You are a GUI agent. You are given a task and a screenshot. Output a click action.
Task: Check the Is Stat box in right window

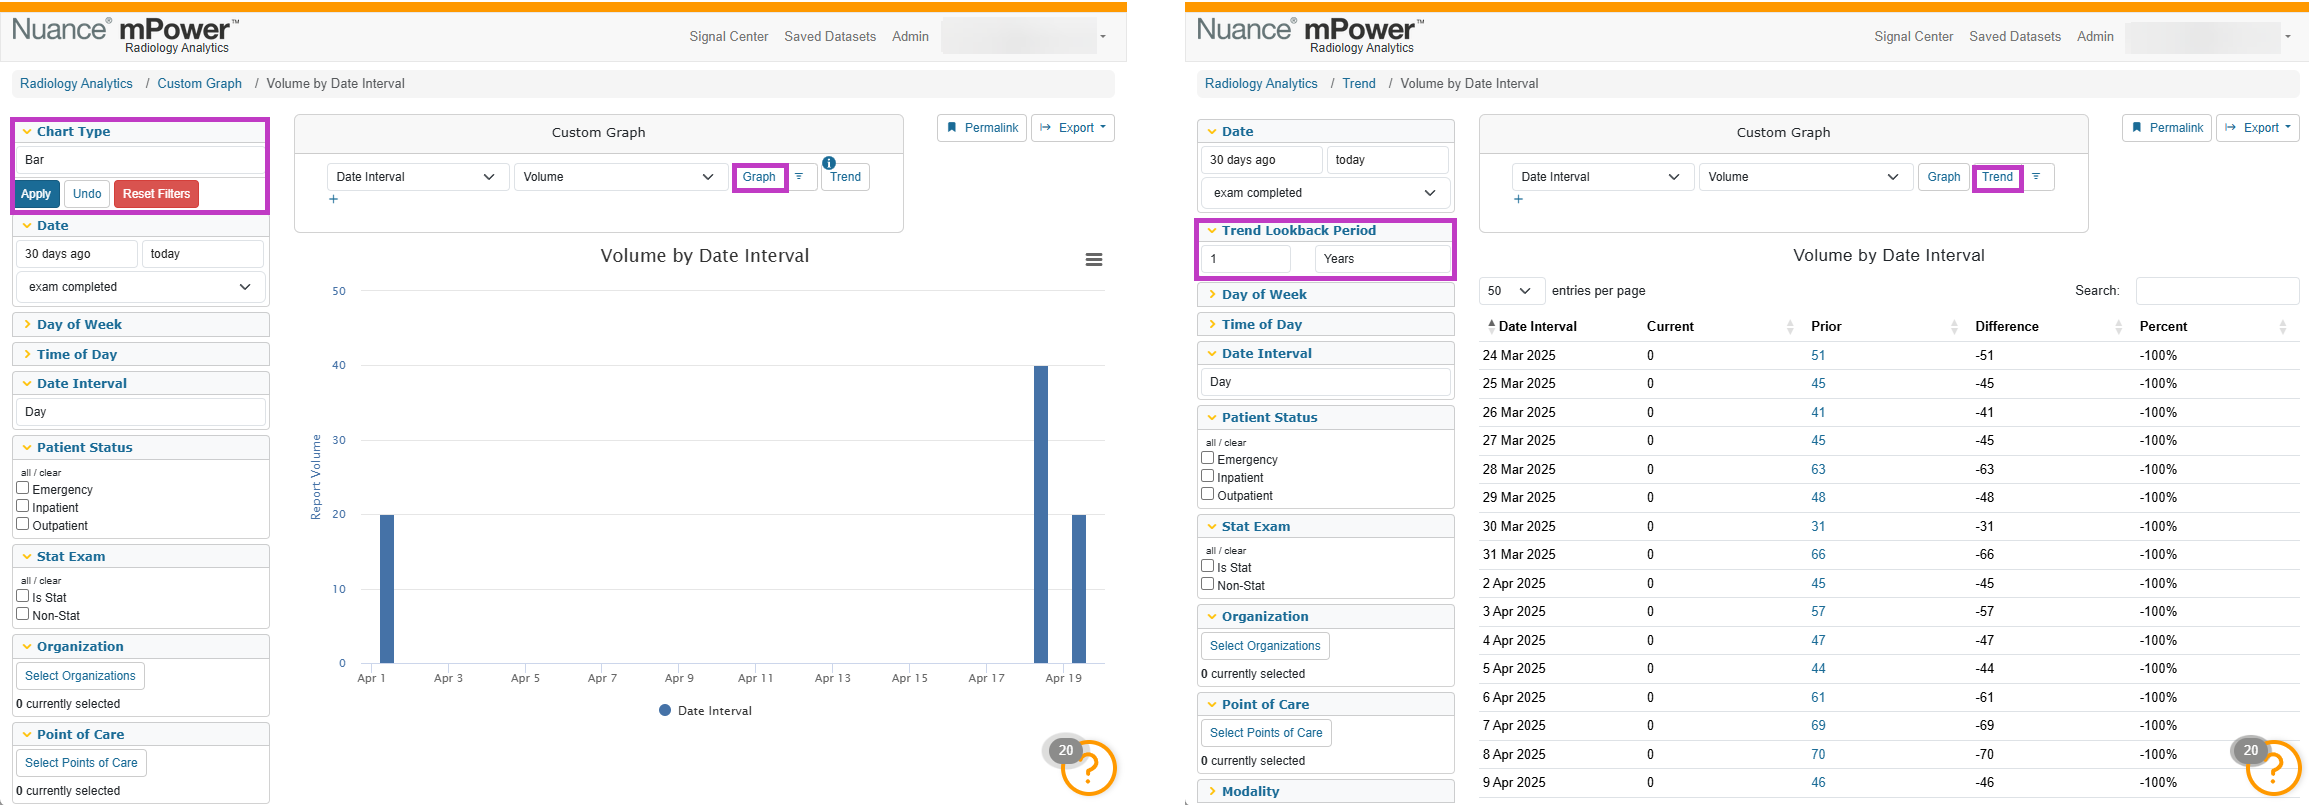(x=1207, y=566)
